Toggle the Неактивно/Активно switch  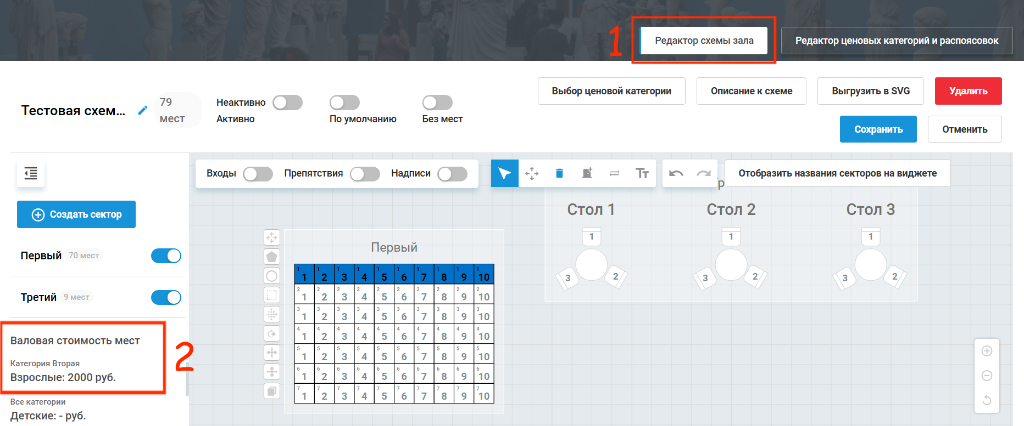coord(287,103)
